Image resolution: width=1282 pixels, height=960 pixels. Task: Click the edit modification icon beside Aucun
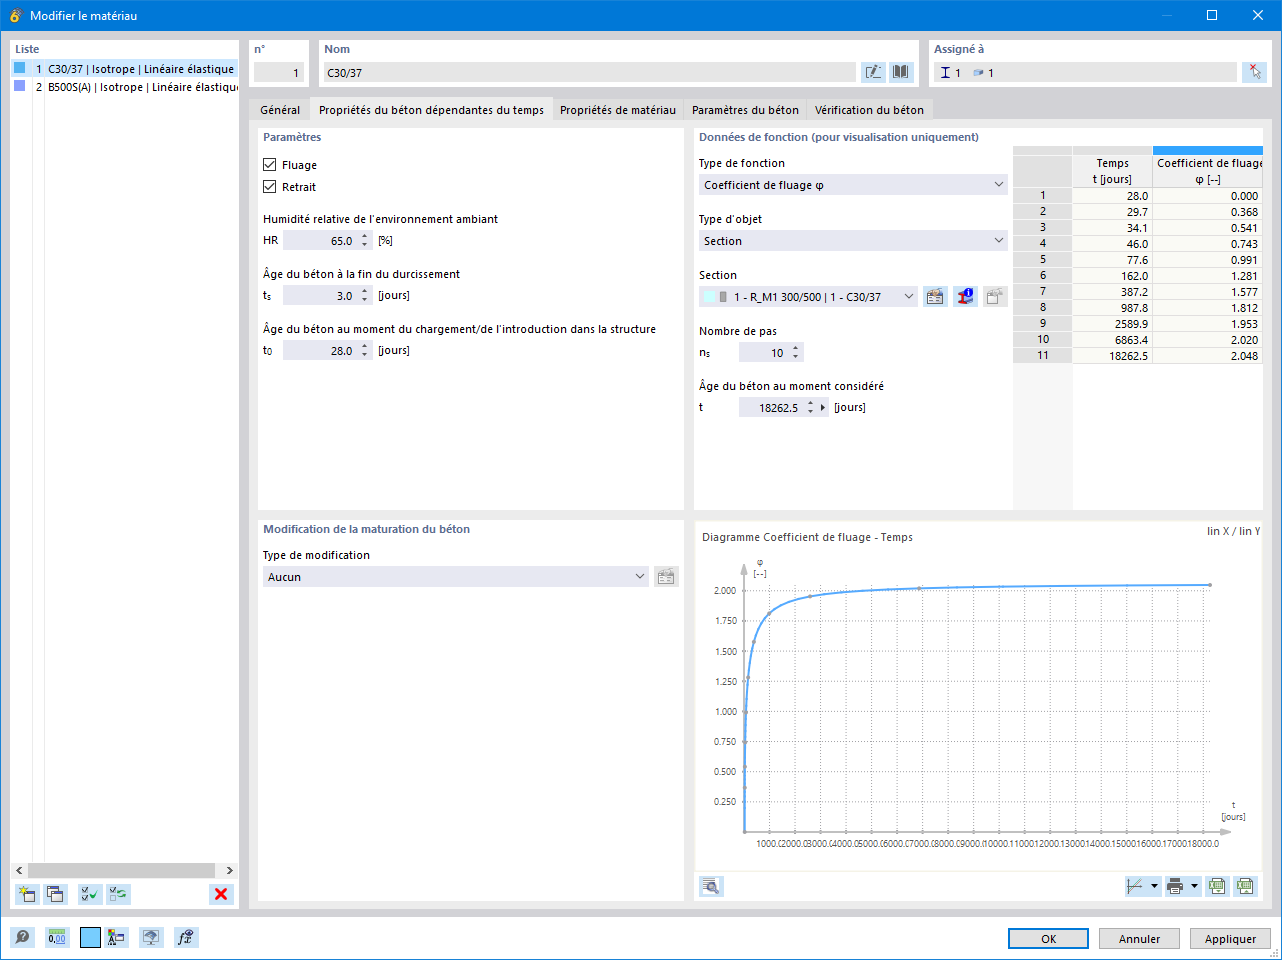[666, 577]
